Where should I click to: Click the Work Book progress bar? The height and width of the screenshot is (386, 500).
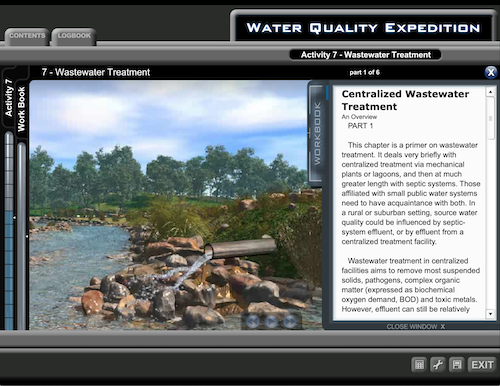(x=21, y=236)
